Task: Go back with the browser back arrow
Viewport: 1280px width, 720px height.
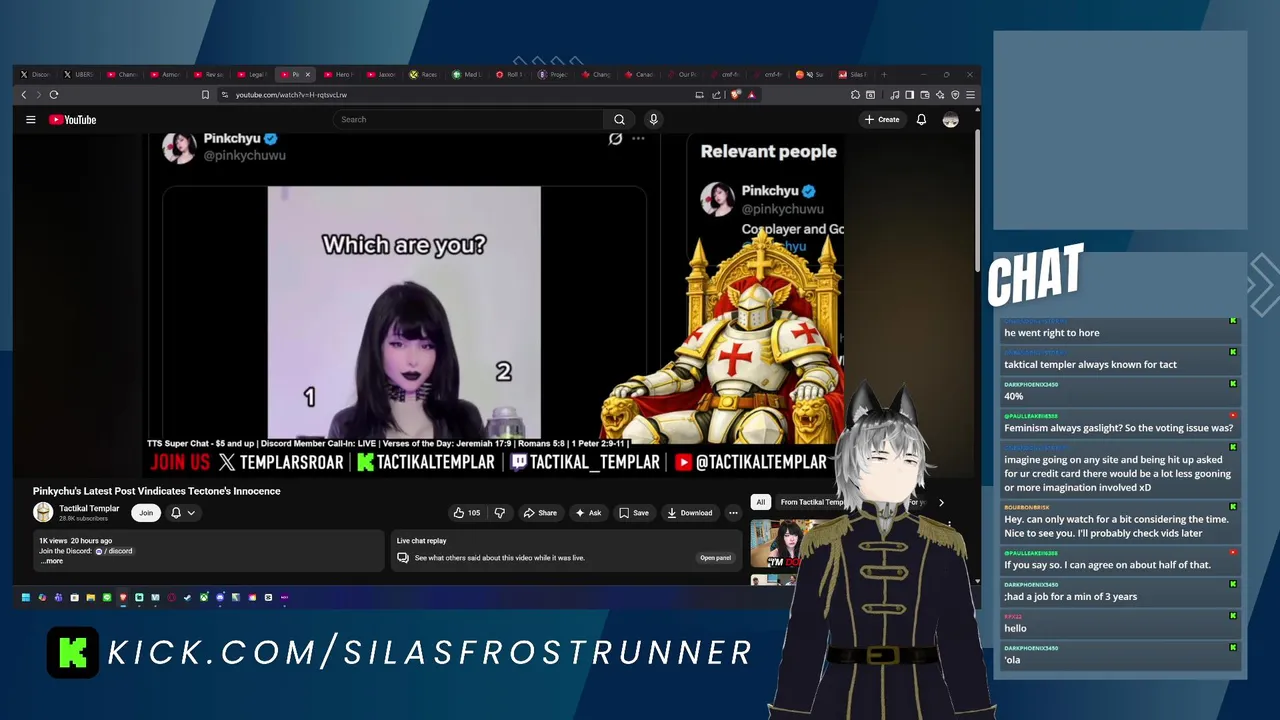Action: 24,95
